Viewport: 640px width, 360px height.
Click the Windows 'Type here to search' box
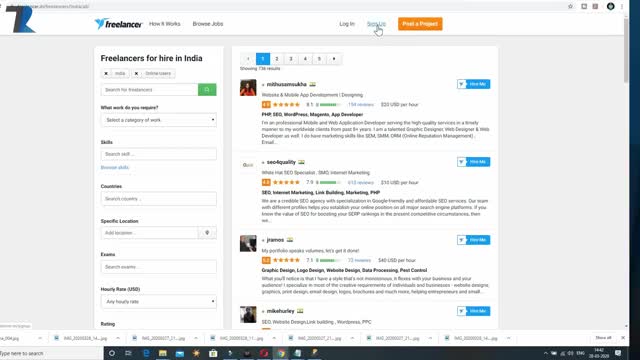coord(51,353)
